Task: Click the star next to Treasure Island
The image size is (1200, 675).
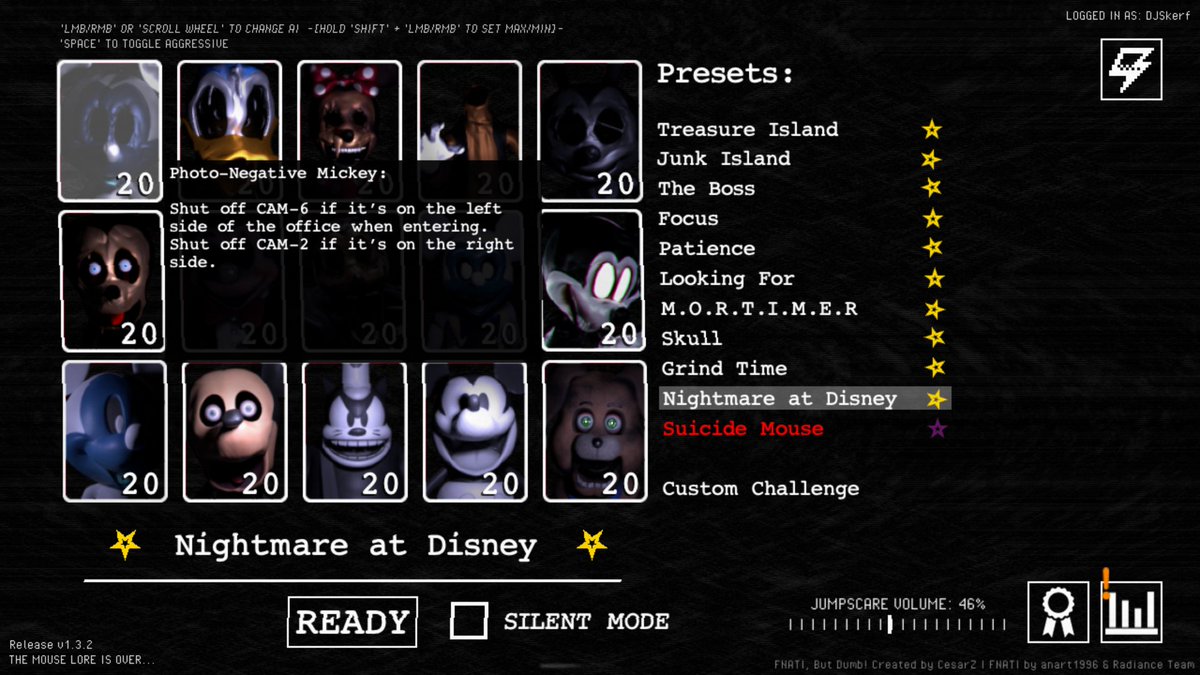Action: [932, 129]
